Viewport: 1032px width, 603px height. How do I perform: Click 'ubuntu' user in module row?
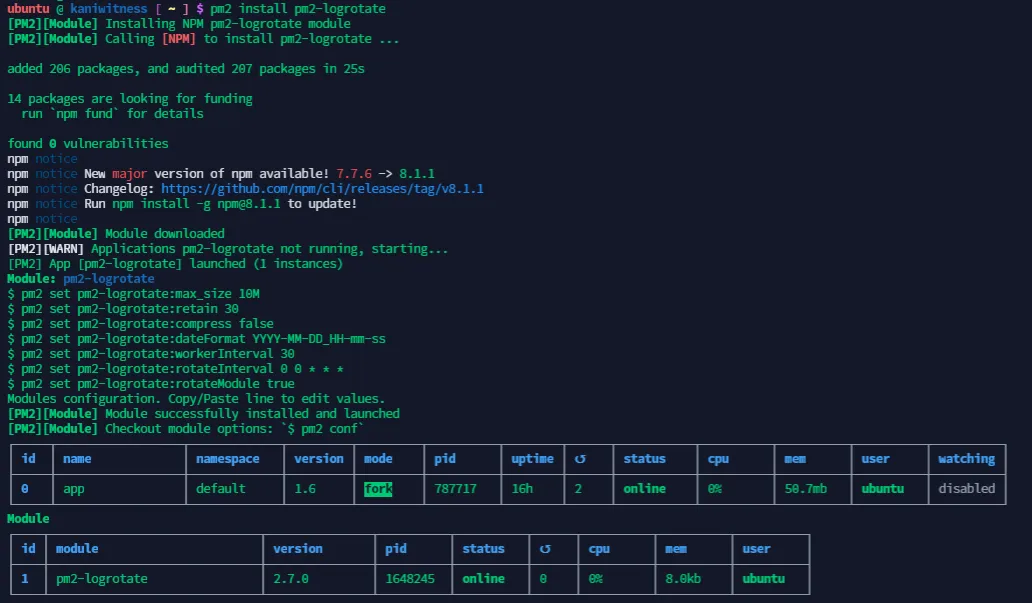pyautogui.click(x=763, y=579)
